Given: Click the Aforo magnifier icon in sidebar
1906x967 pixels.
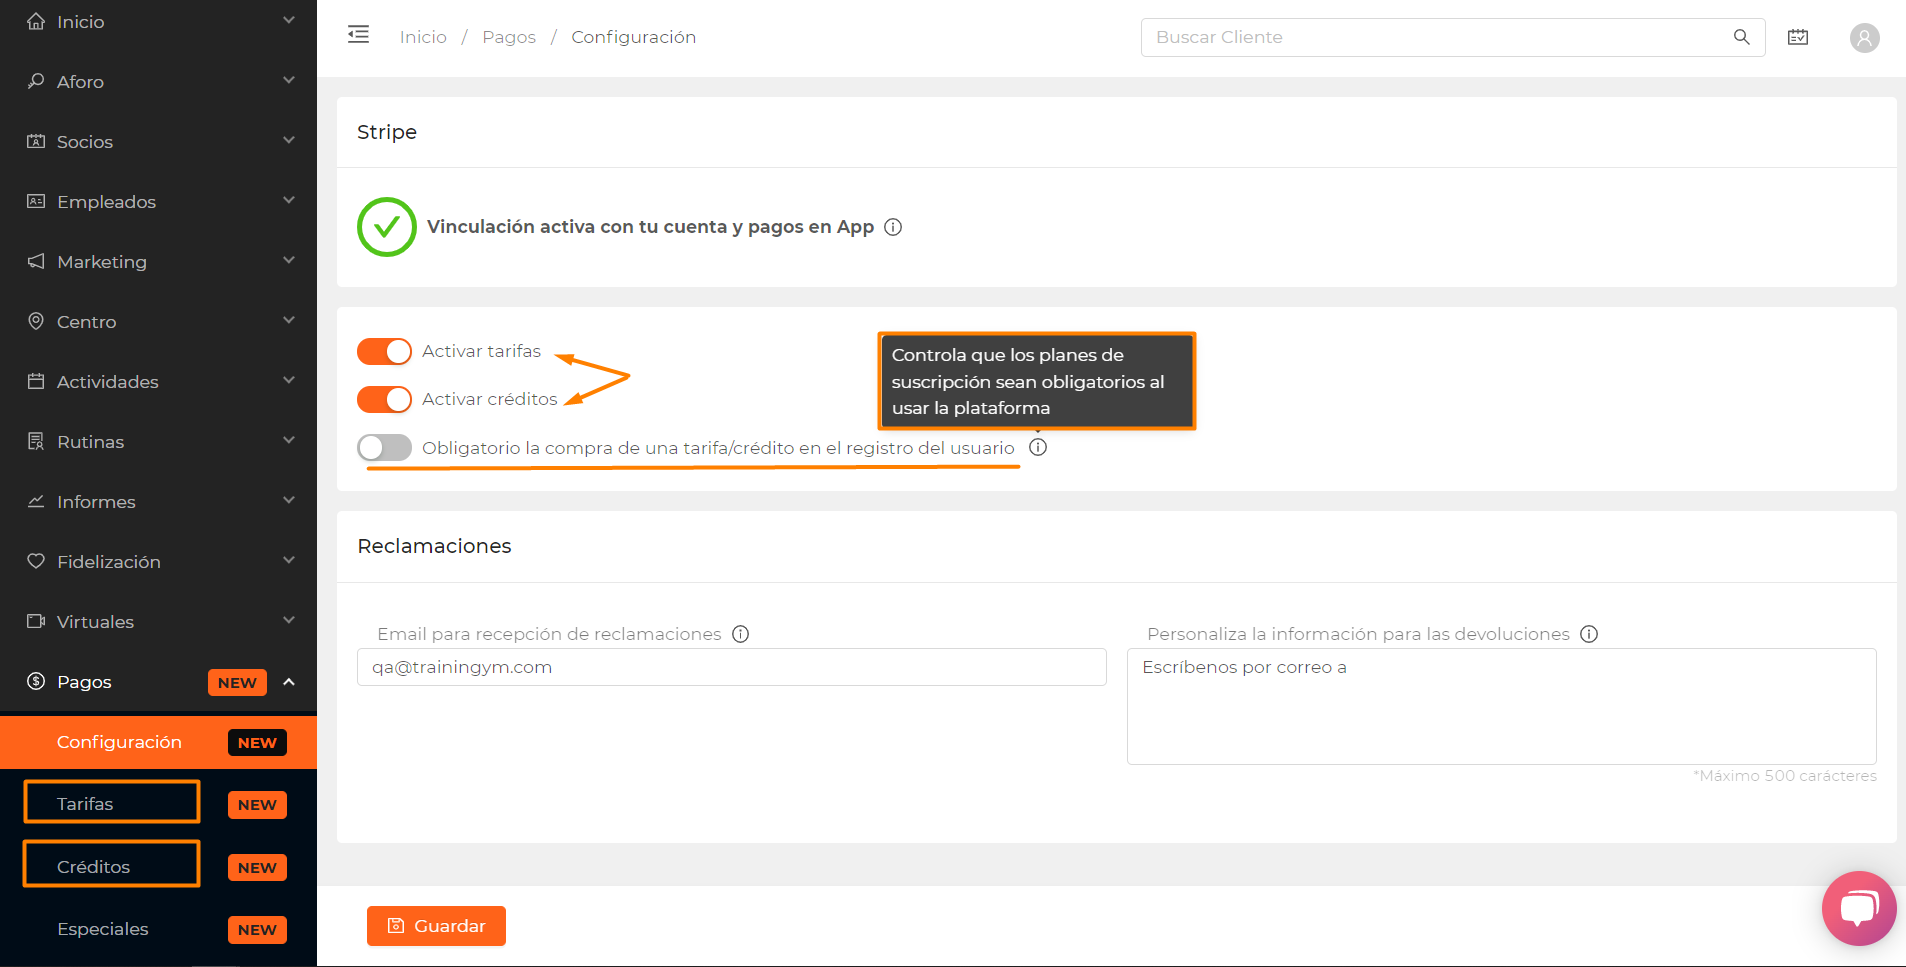Looking at the screenshot, I should 36,81.
